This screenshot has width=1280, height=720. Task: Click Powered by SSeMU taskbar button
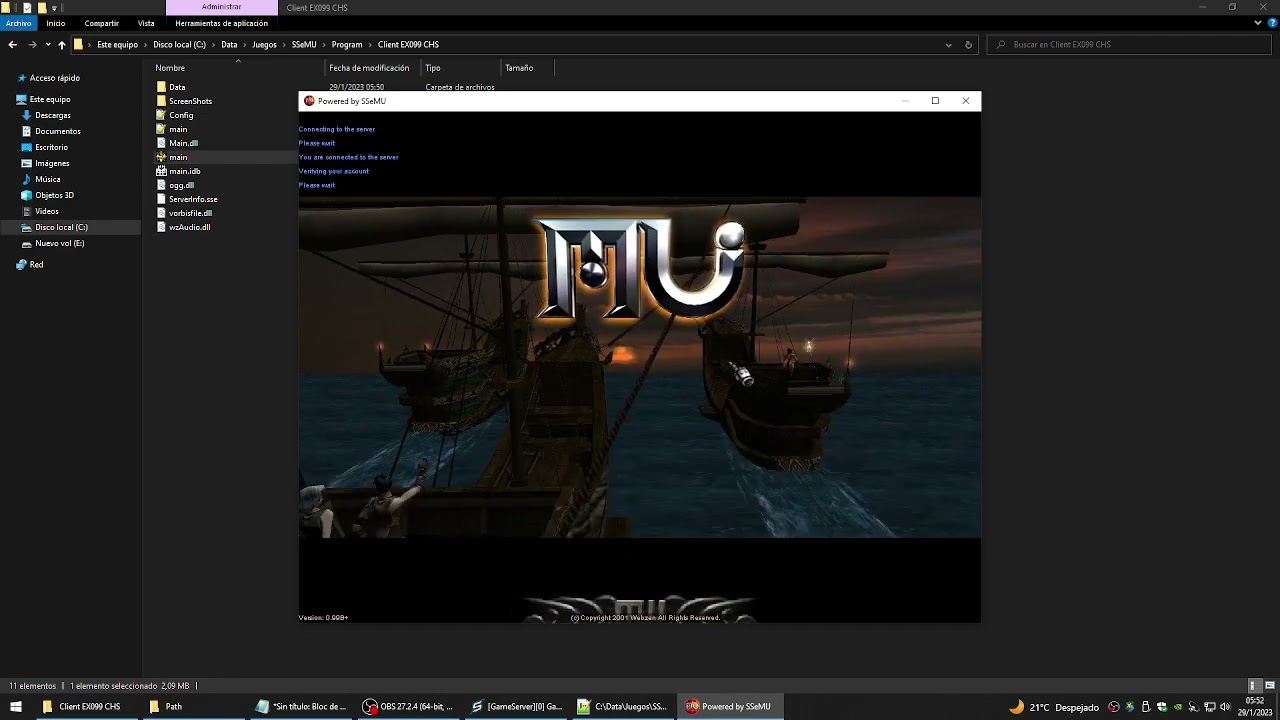pos(730,707)
